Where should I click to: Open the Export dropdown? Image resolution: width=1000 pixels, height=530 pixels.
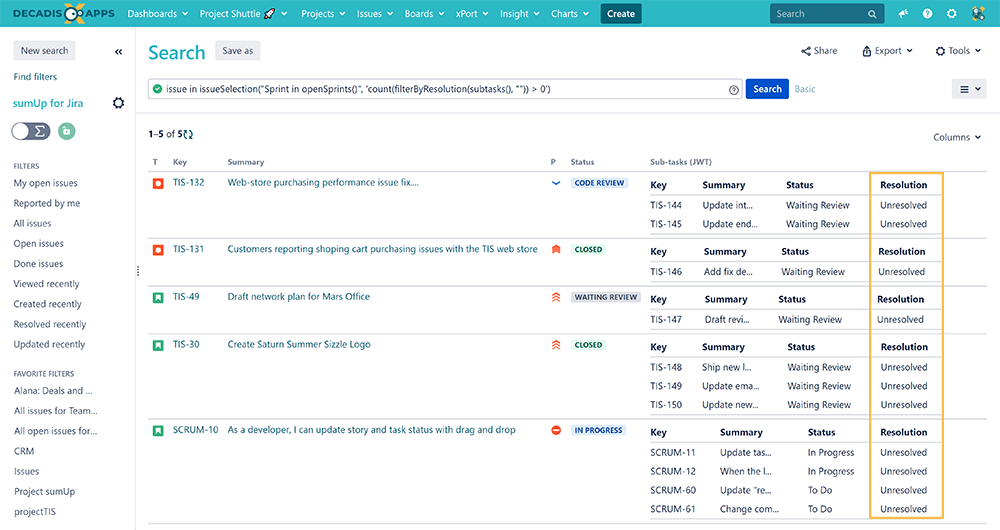(887, 51)
